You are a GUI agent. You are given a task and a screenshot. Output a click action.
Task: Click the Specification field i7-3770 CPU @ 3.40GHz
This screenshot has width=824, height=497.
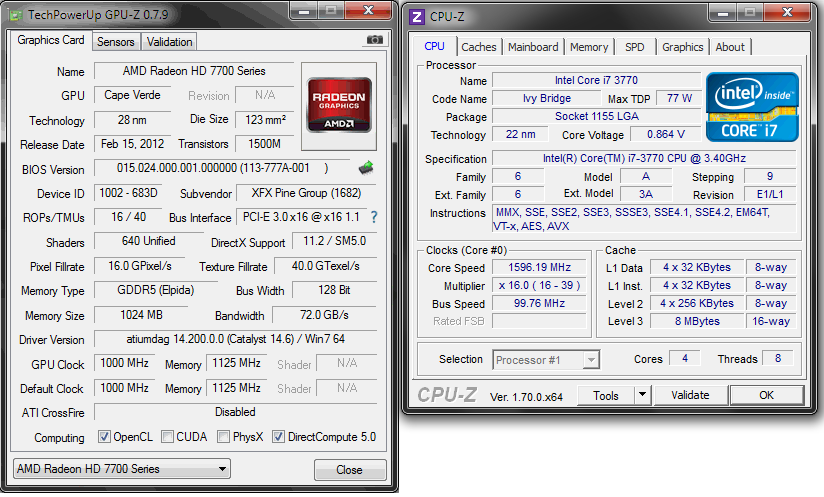(644, 158)
